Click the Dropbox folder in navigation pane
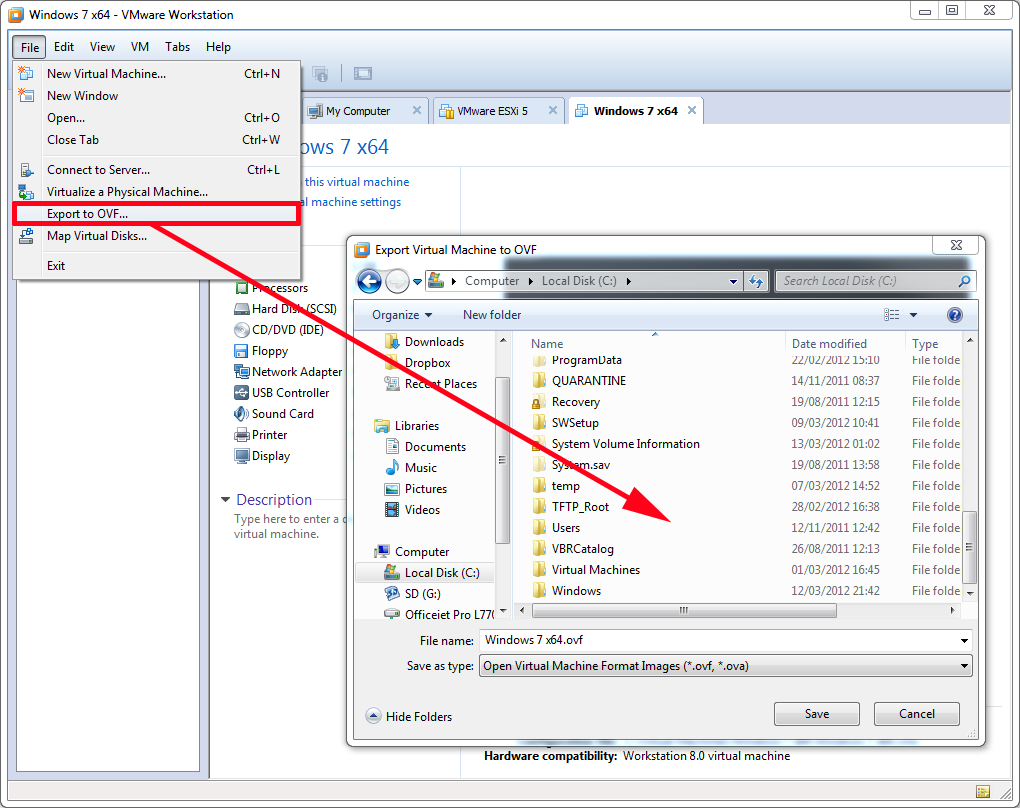Screen dimensions: 1020x808 pos(427,363)
